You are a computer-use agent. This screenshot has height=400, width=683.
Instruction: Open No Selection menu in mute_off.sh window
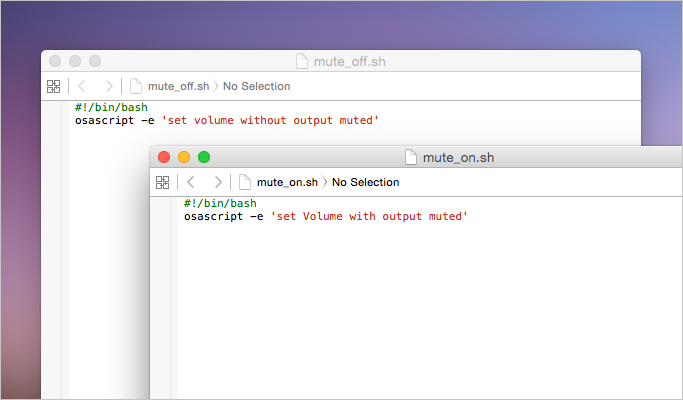(x=257, y=86)
